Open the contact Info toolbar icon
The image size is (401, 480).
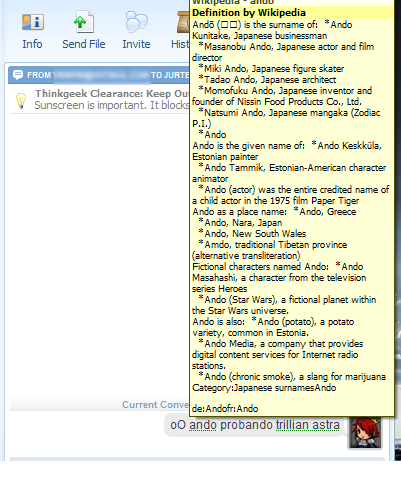pos(33,22)
